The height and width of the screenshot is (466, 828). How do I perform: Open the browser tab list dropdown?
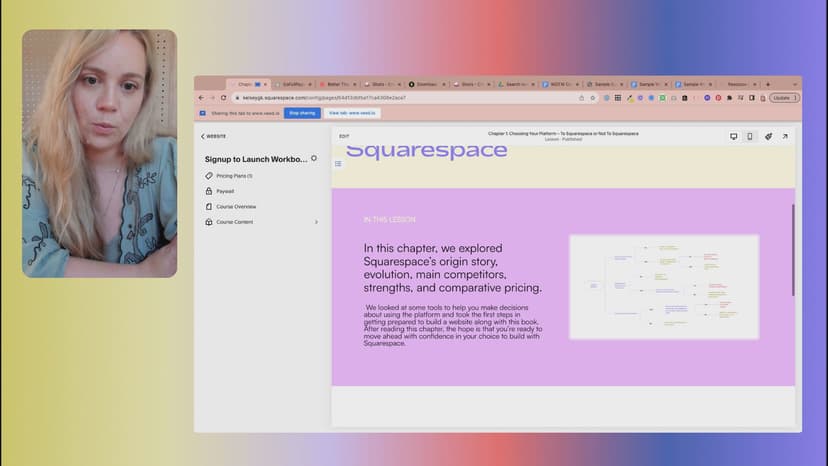(794, 84)
